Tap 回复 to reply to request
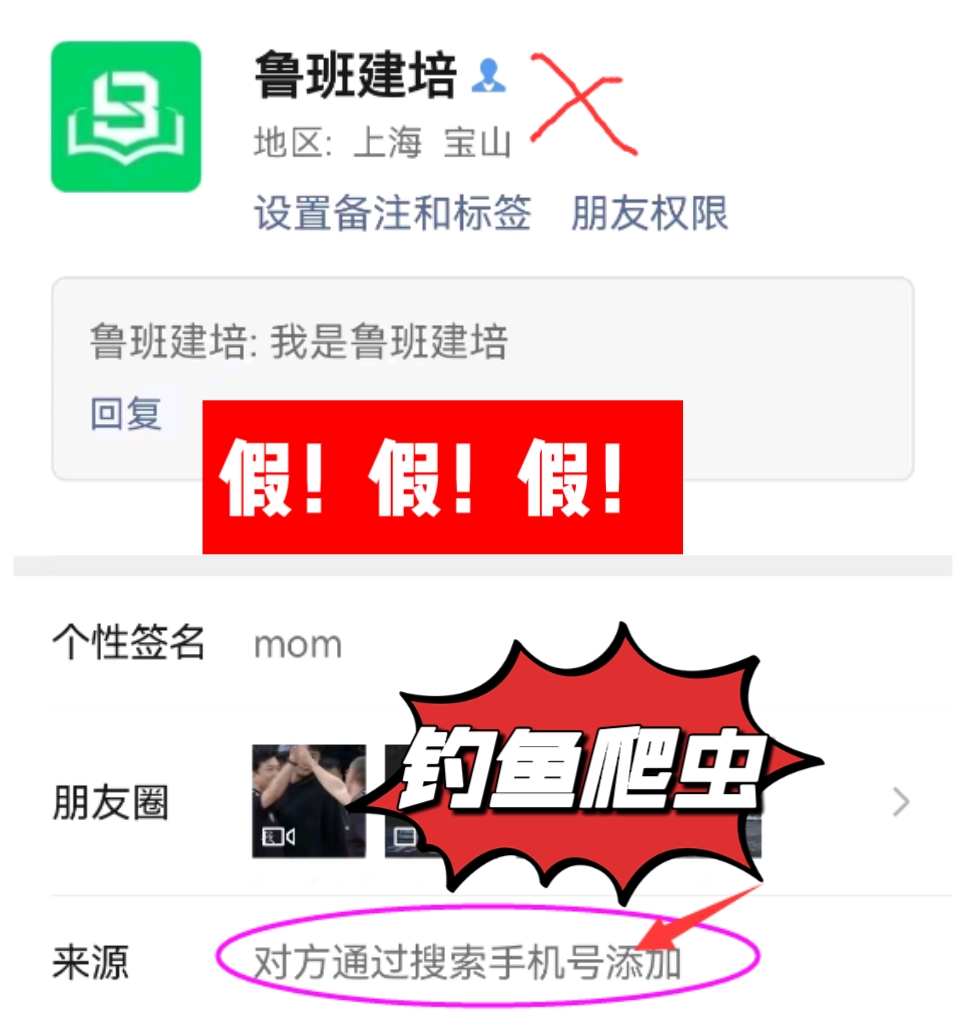959x1024 pixels. tap(126, 413)
